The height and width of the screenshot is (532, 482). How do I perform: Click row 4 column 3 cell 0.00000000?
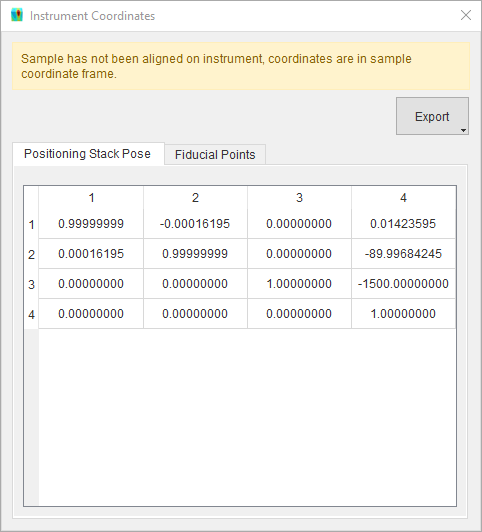pos(299,314)
